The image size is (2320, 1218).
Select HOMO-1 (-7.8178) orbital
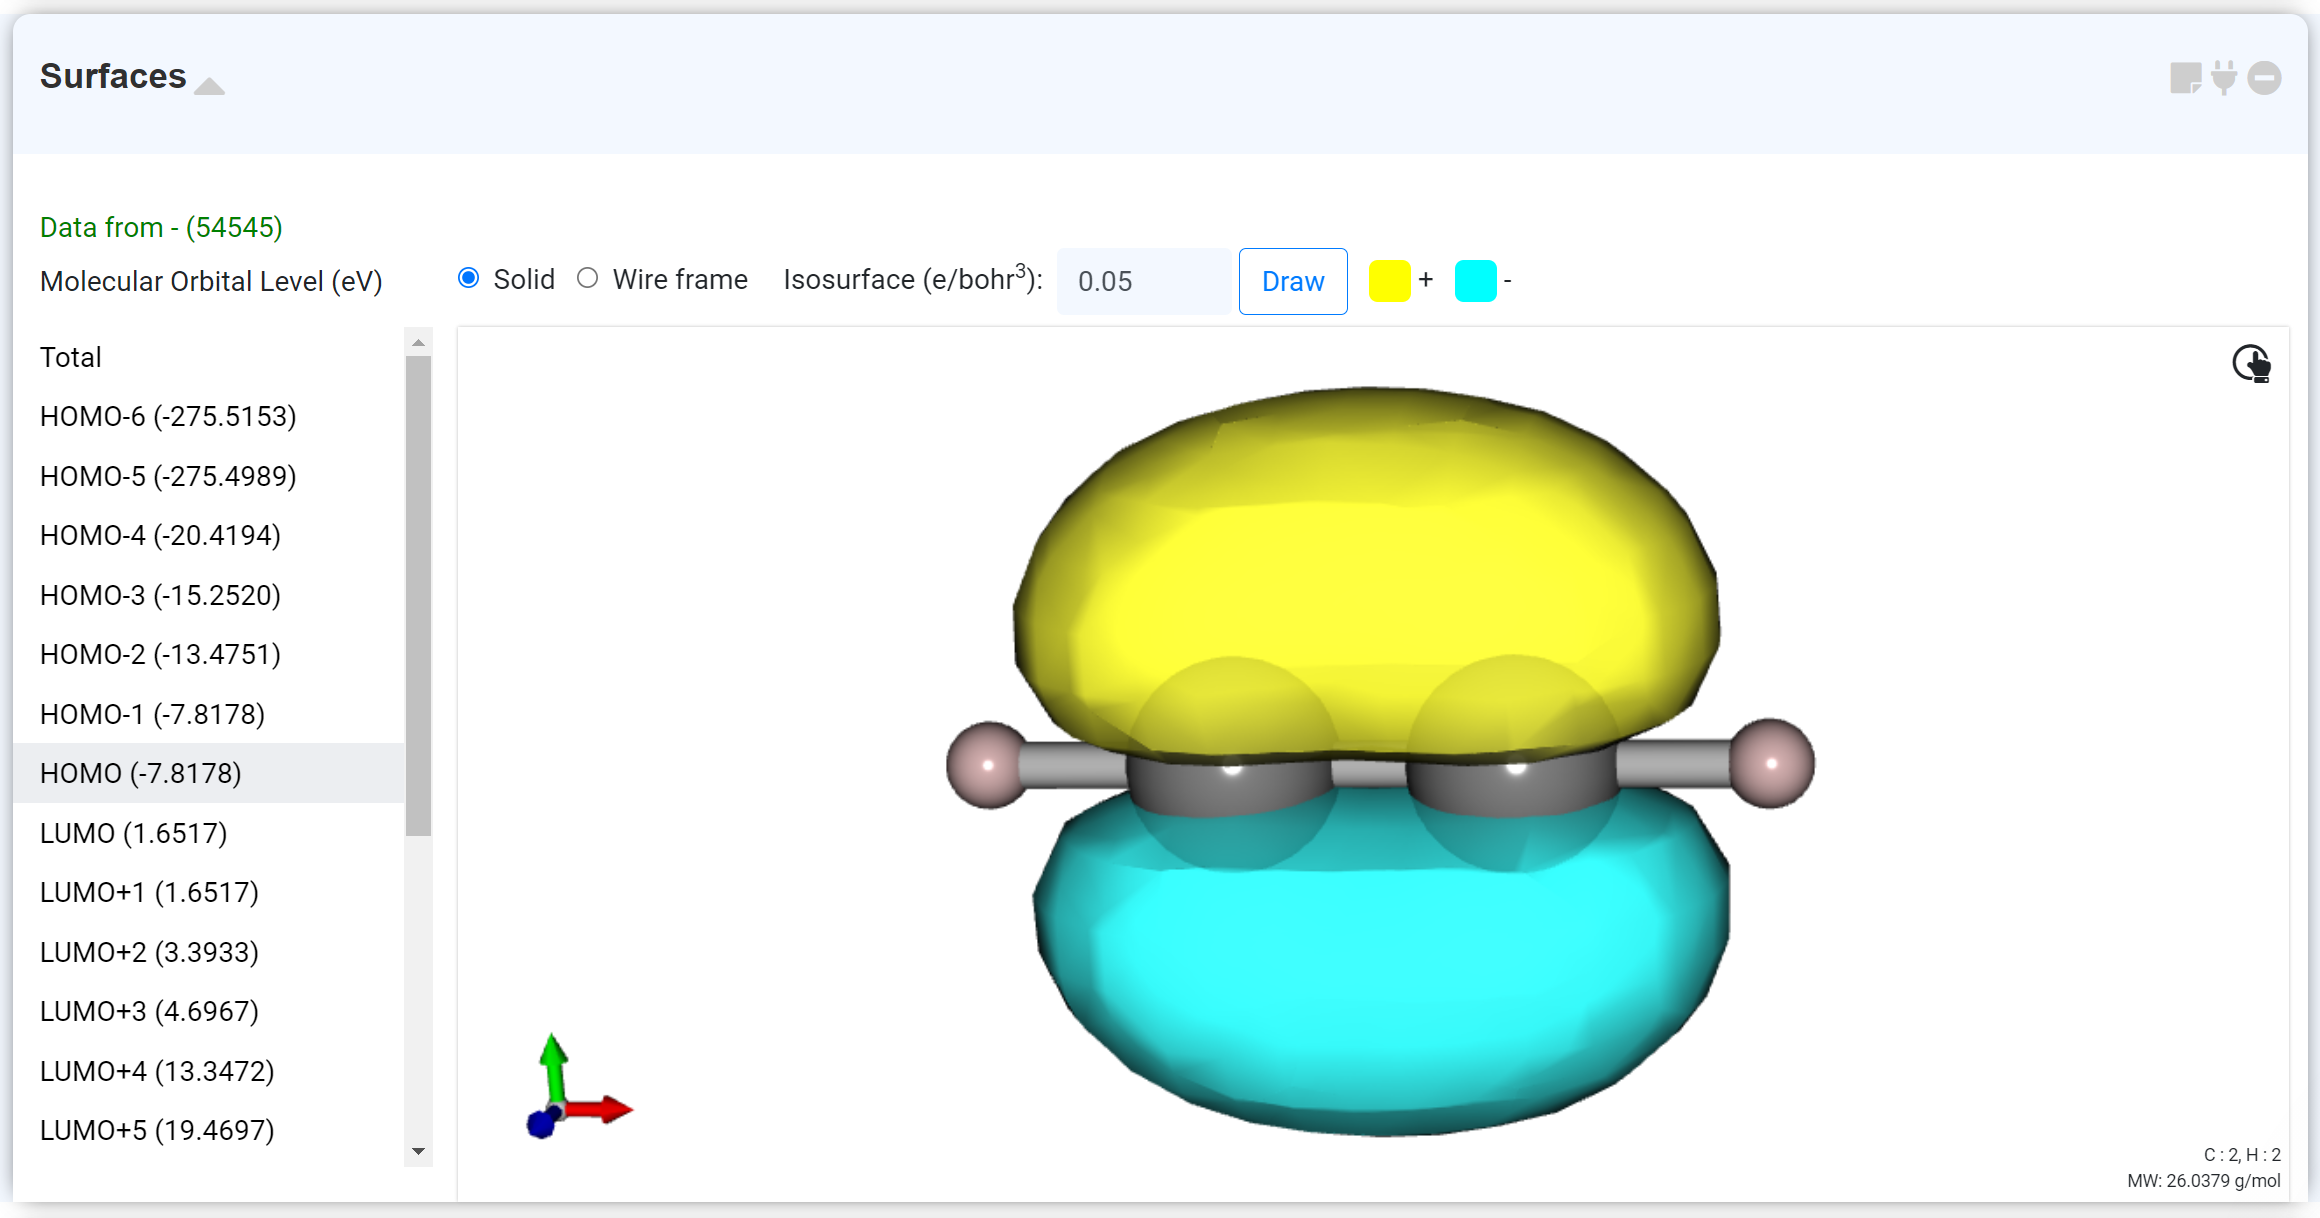coord(152,714)
